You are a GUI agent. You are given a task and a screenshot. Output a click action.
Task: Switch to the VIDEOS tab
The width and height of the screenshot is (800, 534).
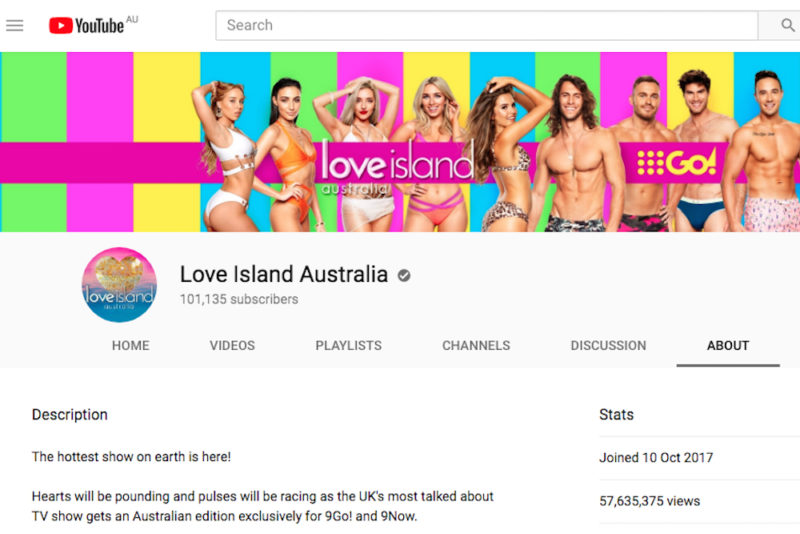[x=232, y=345]
